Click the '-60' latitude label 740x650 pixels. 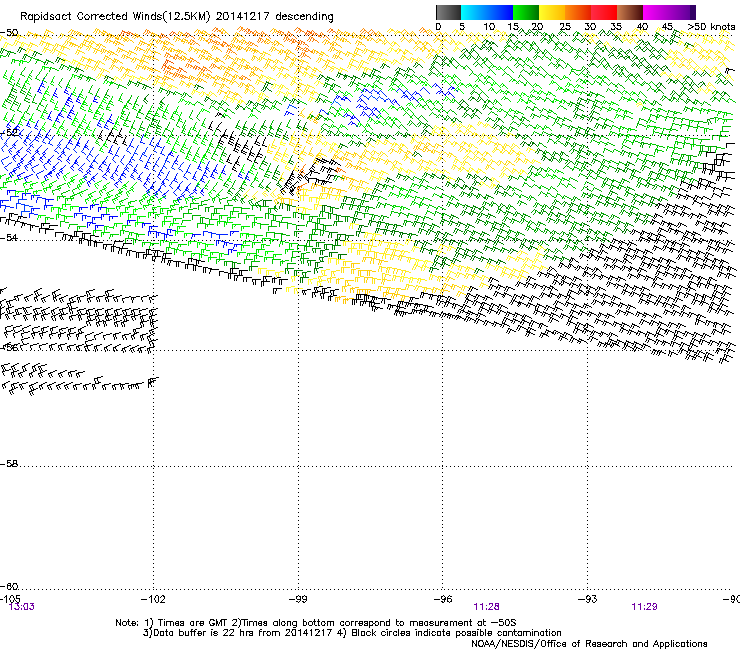9,587
